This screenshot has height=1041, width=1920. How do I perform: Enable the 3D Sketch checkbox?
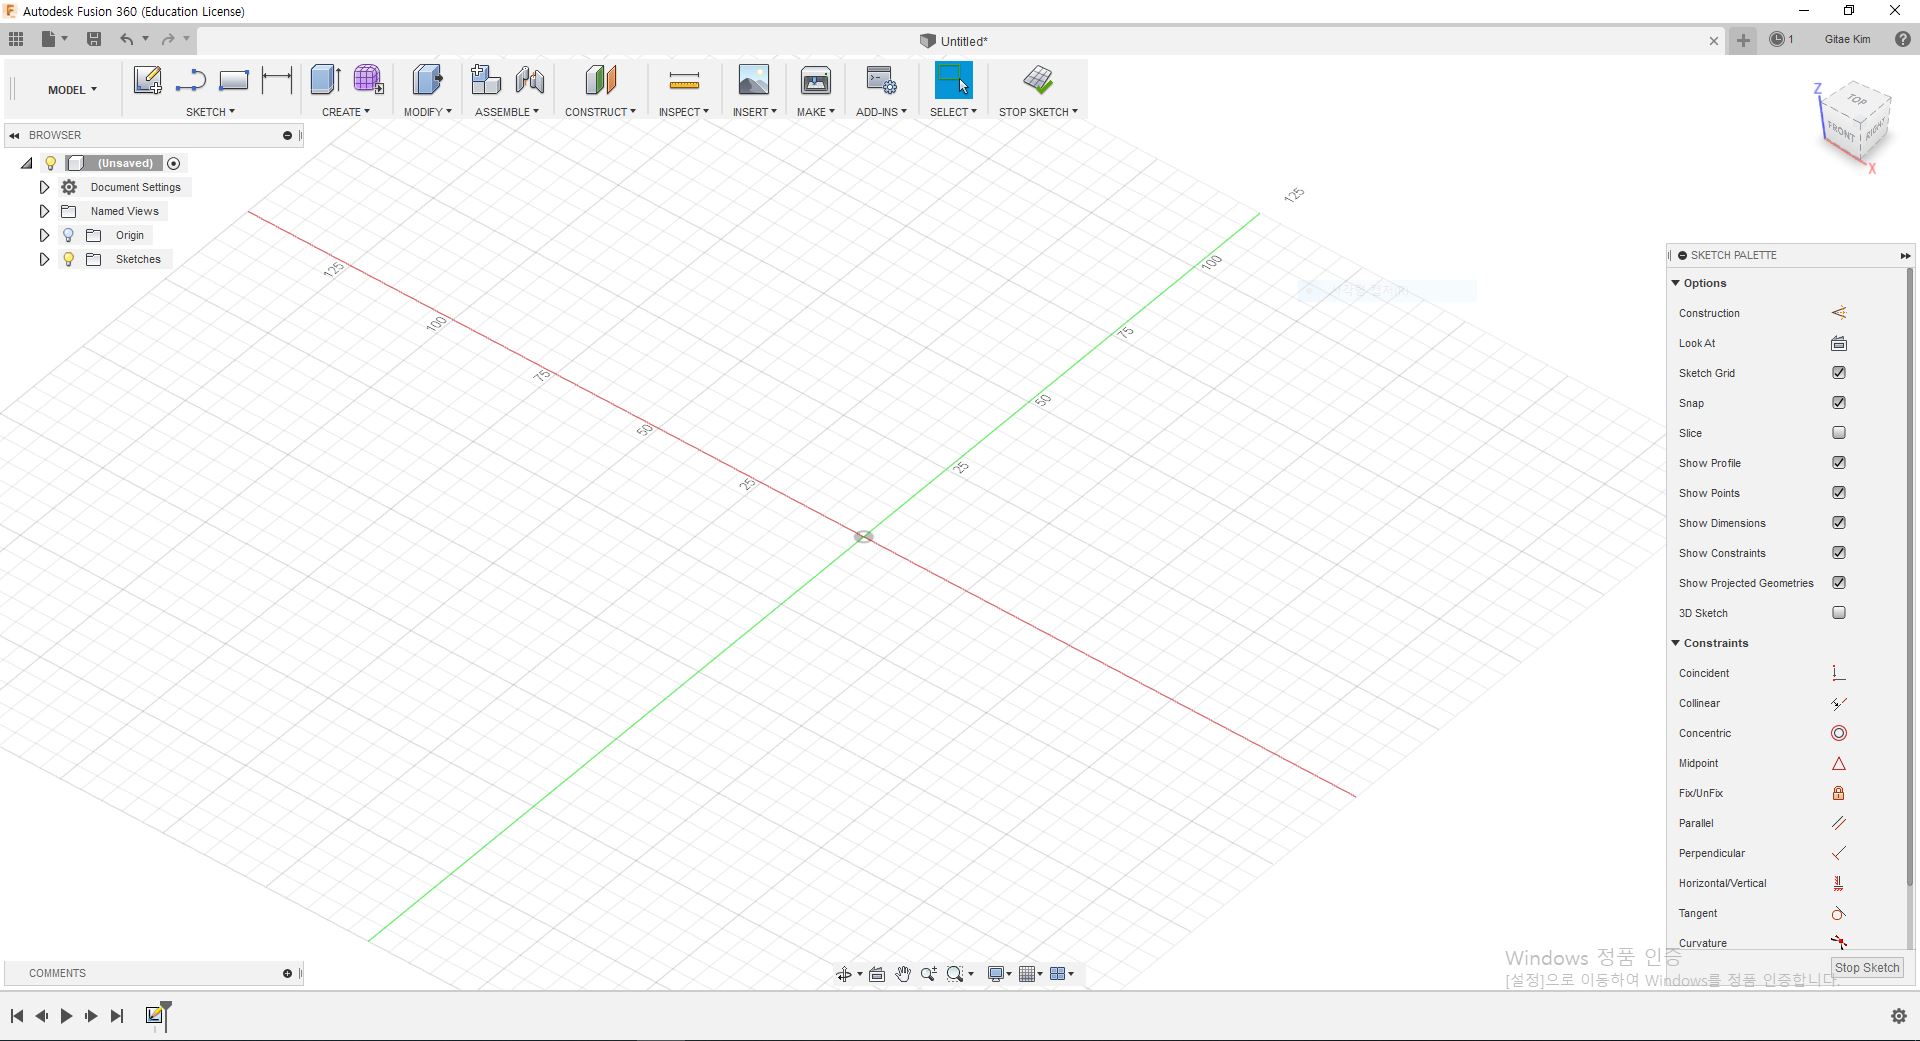point(1838,613)
